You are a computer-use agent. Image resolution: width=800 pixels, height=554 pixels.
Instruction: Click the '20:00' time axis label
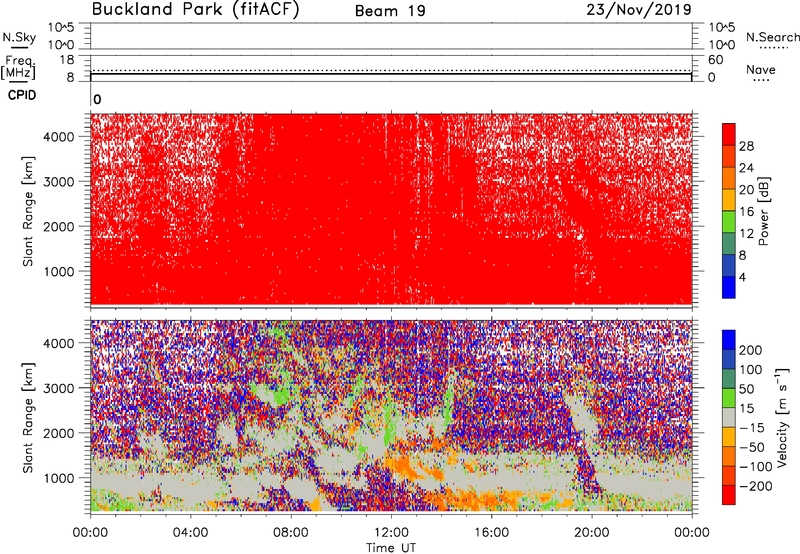(x=592, y=533)
